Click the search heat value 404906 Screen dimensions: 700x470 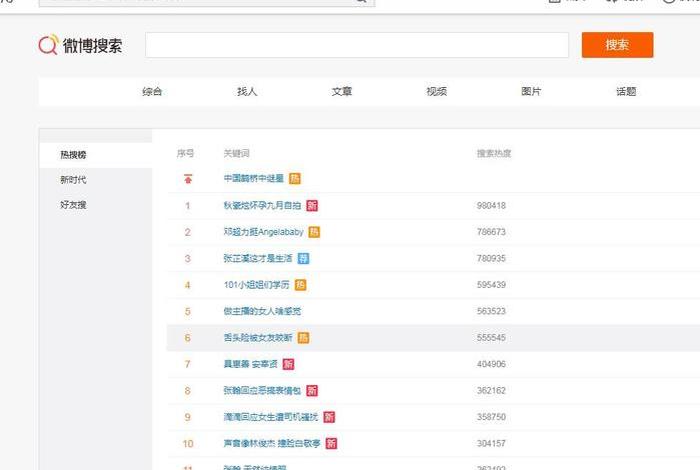pos(491,364)
